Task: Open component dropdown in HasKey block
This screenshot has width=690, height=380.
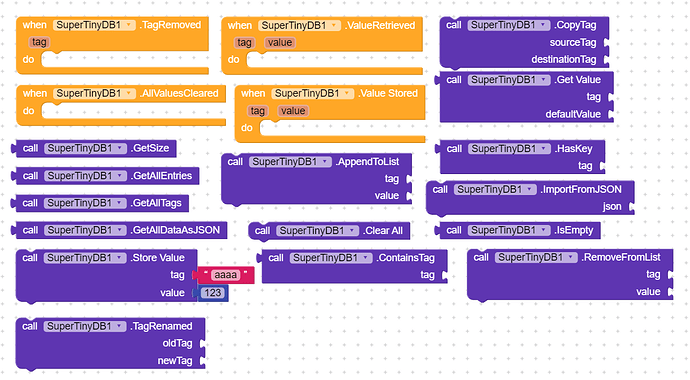Action: [x=510, y=149]
